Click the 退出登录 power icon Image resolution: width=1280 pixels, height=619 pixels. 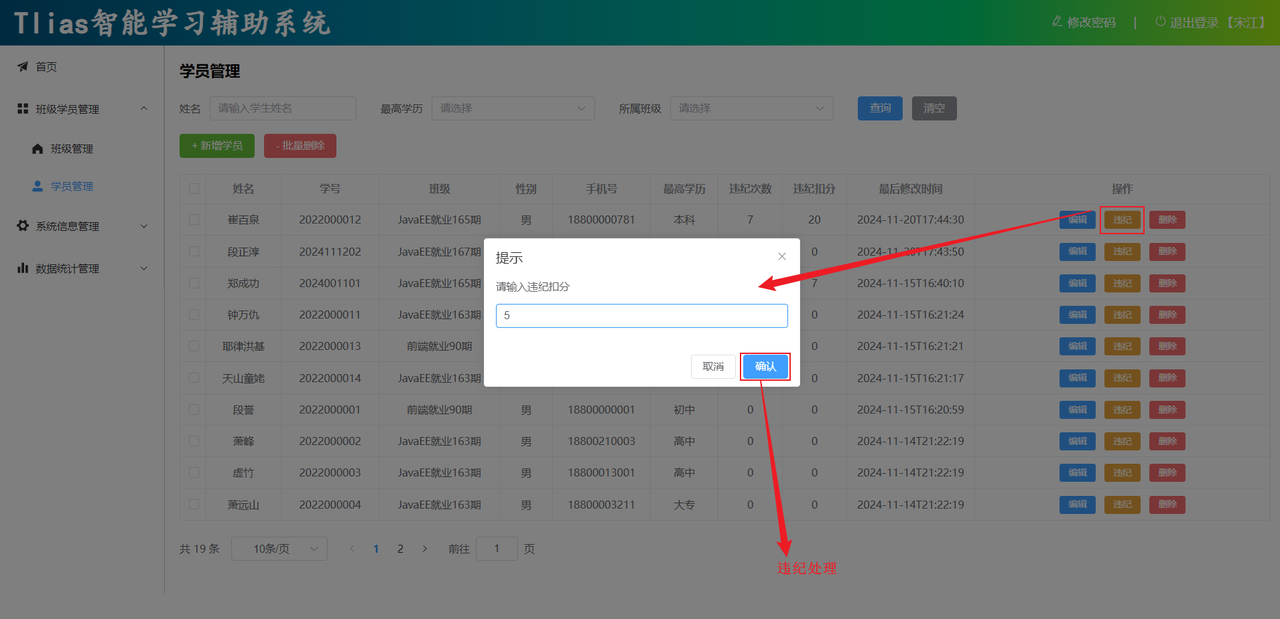1160,22
